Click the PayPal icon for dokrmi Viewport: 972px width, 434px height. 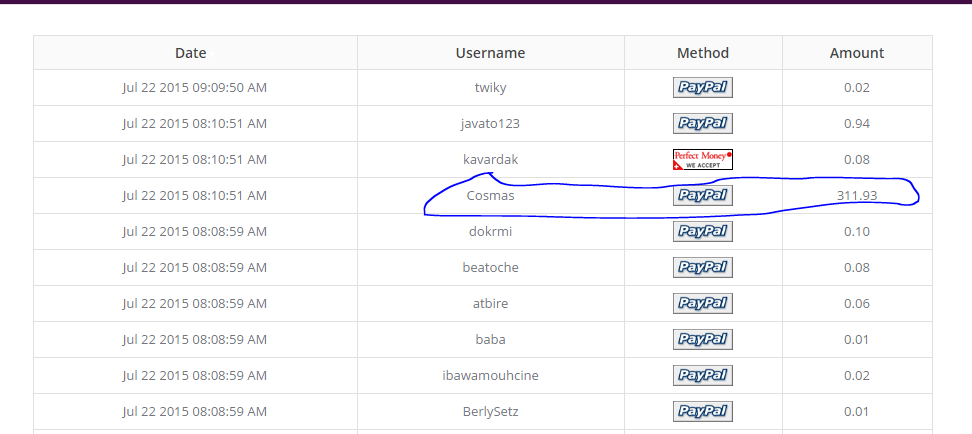pos(703,232)
